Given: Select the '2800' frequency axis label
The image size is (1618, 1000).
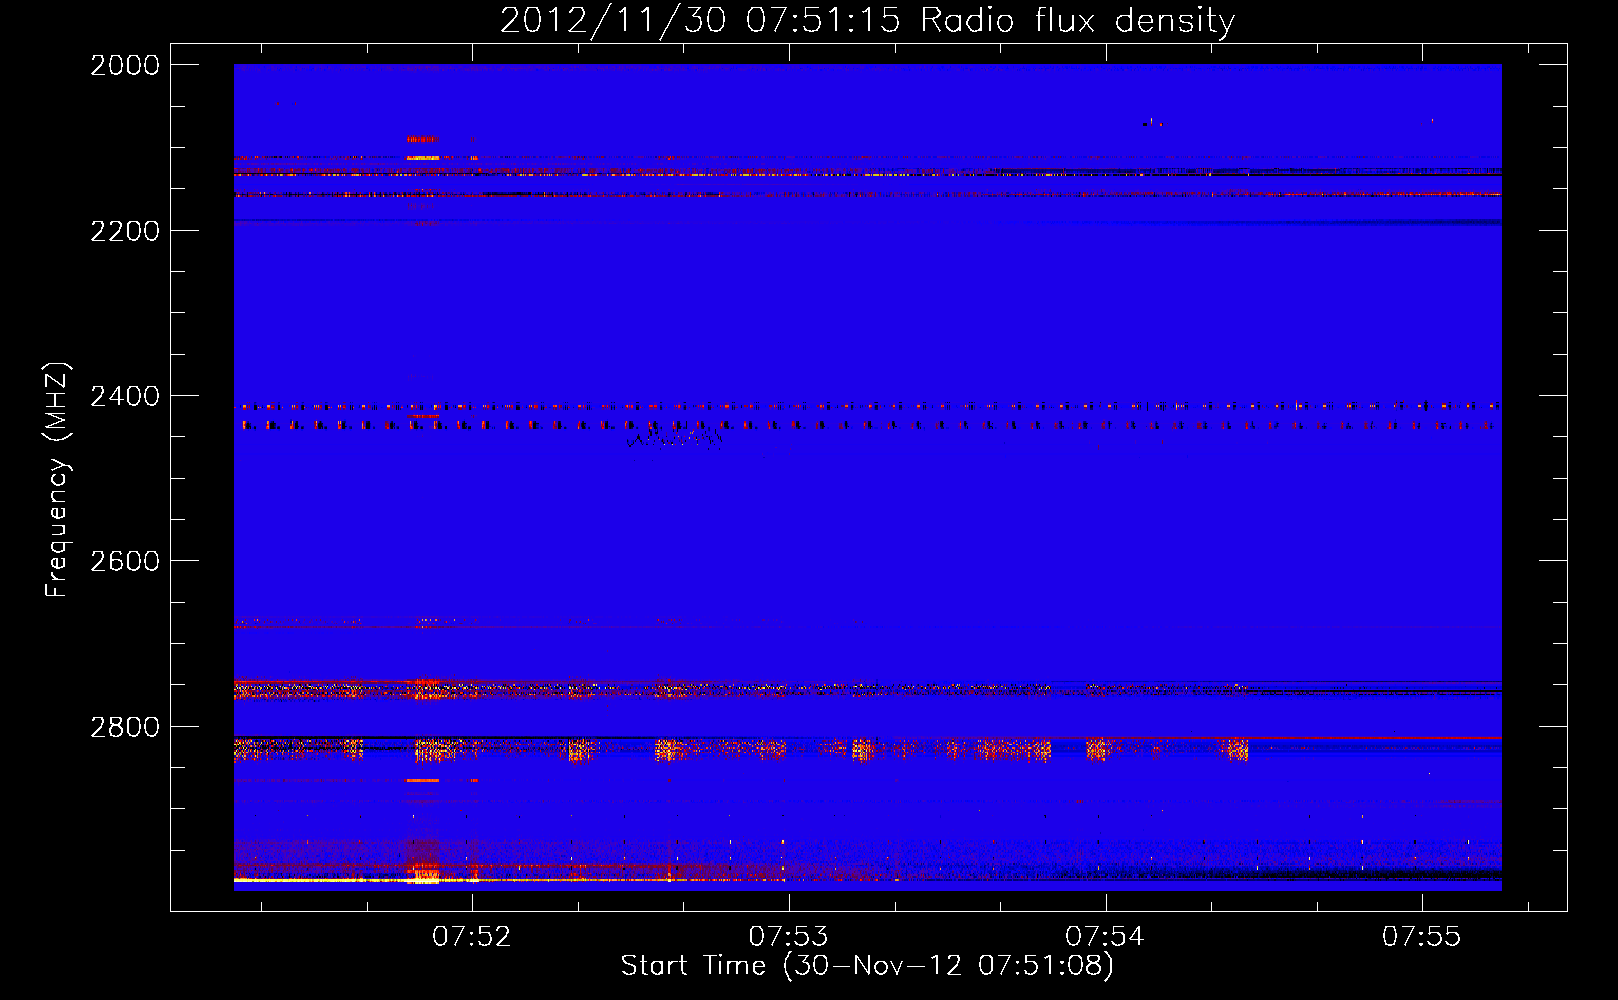Looking at the screenshot, I should pos(125,727).
